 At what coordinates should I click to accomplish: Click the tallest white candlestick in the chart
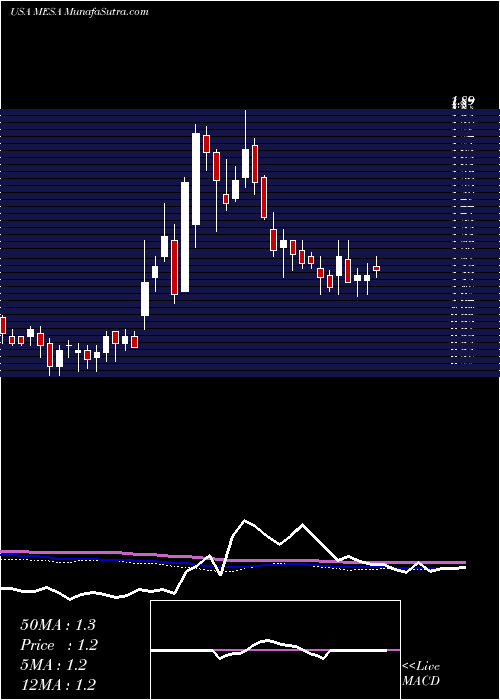click(x=185, y=236)
